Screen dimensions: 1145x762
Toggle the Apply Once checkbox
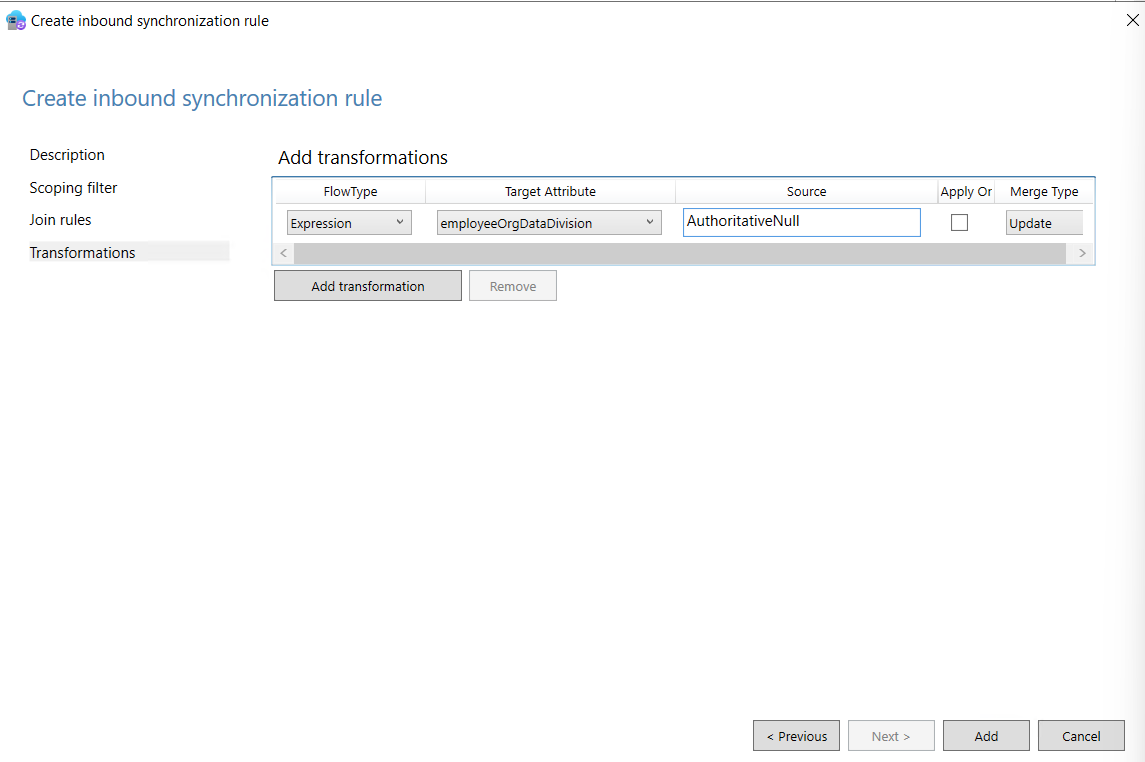click(x=959, y=223)
